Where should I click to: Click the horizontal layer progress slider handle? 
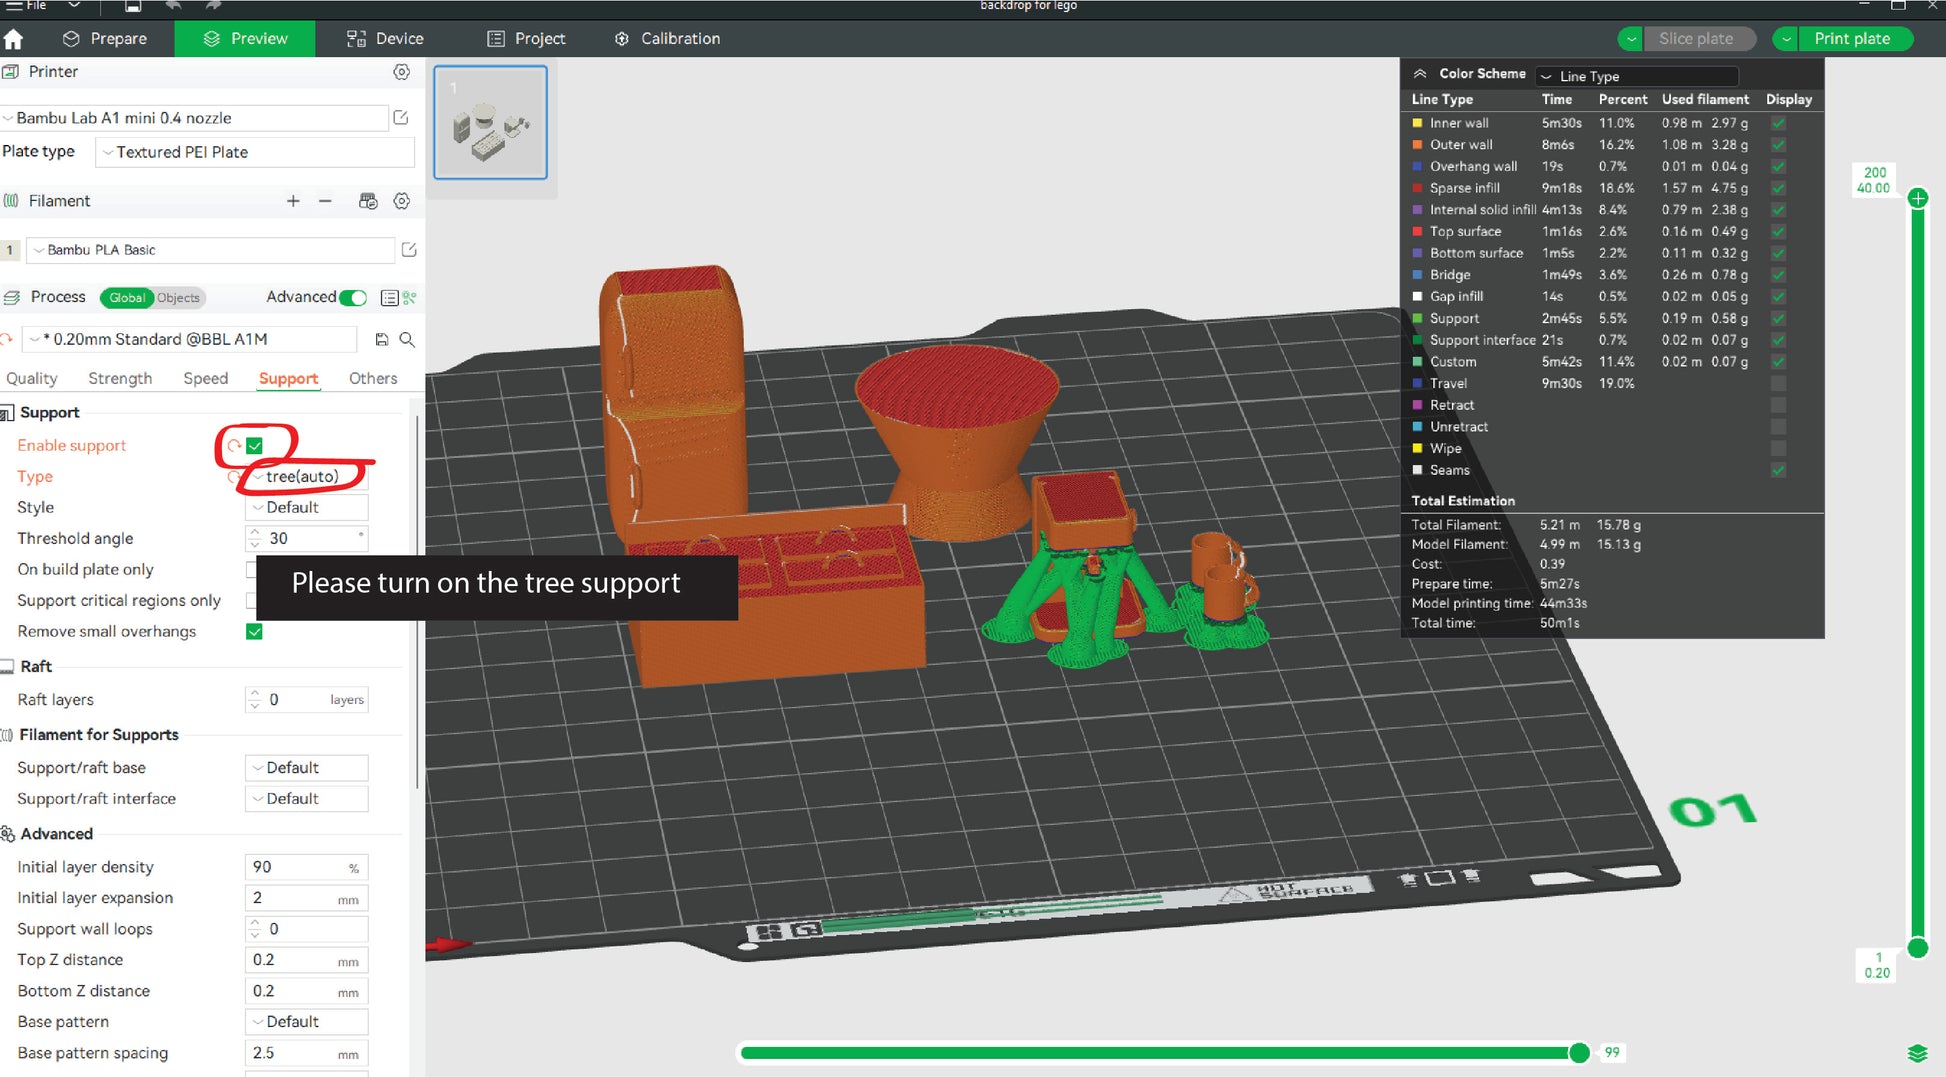pos(1579,1053)
